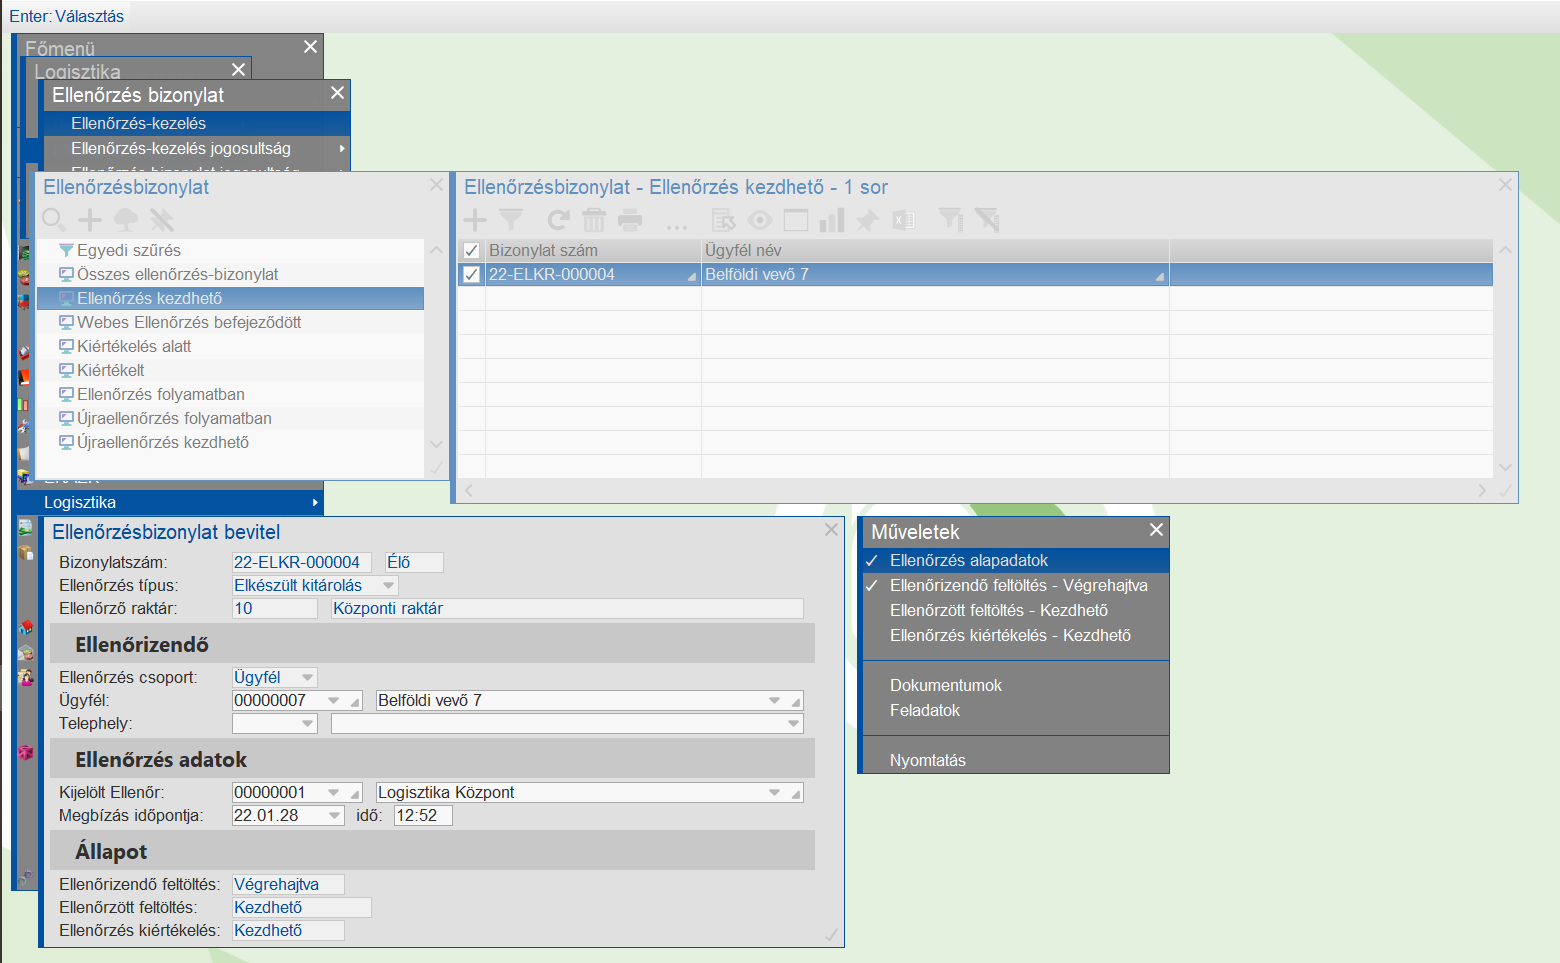Image resolution: width=1560 pixels, height=963 pixels.
Task: Click the scroll-down arrow of the filter list
Action: click(436, 443)
